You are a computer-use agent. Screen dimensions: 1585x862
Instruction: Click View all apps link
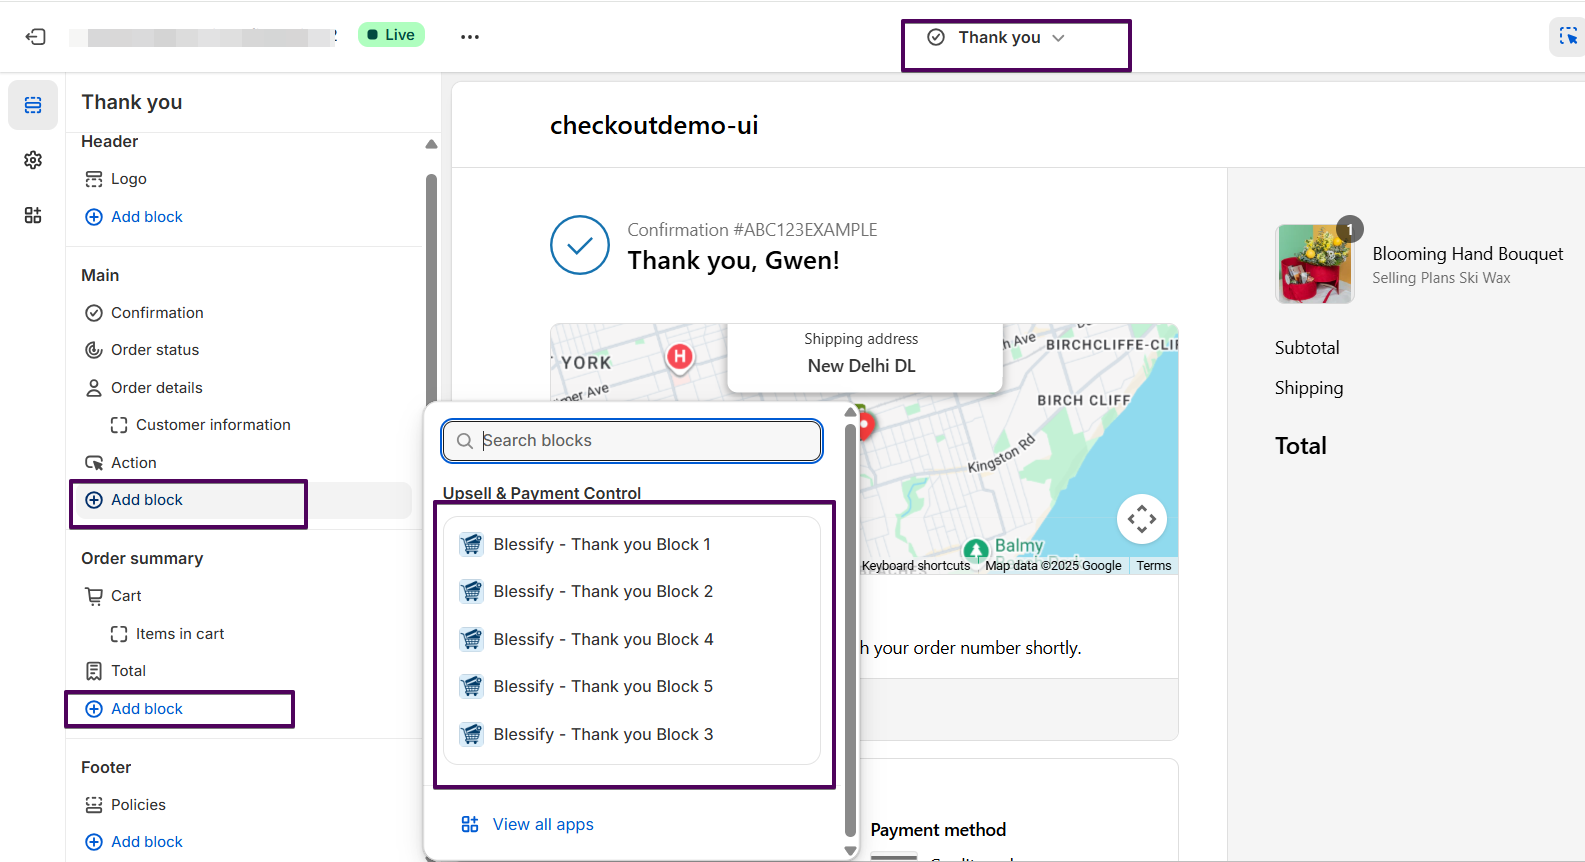click(x=542, y=825)
